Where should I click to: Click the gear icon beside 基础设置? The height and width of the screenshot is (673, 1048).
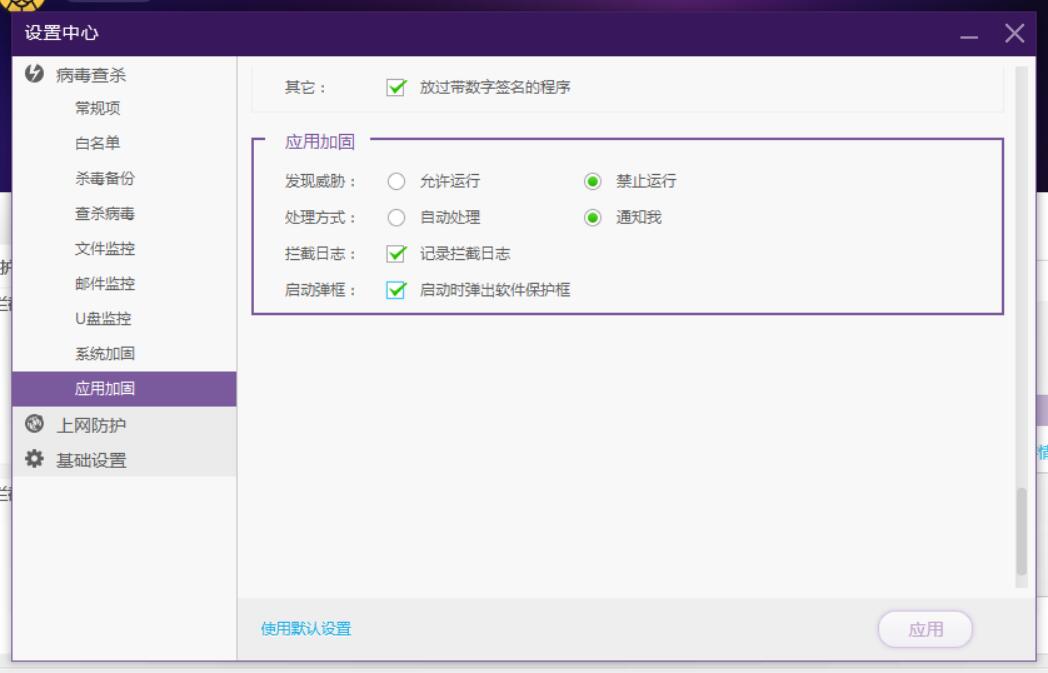pos(34,460)
